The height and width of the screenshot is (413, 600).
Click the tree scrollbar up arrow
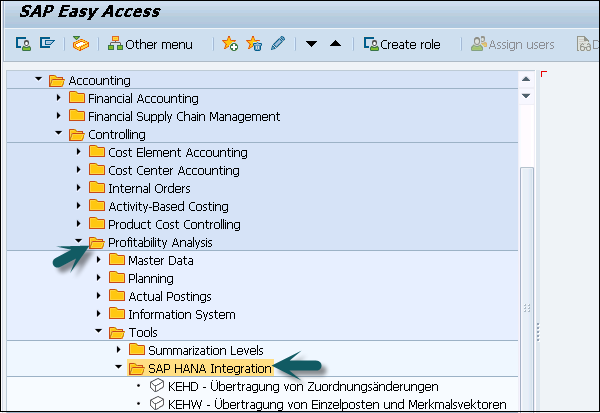[527, 78]
